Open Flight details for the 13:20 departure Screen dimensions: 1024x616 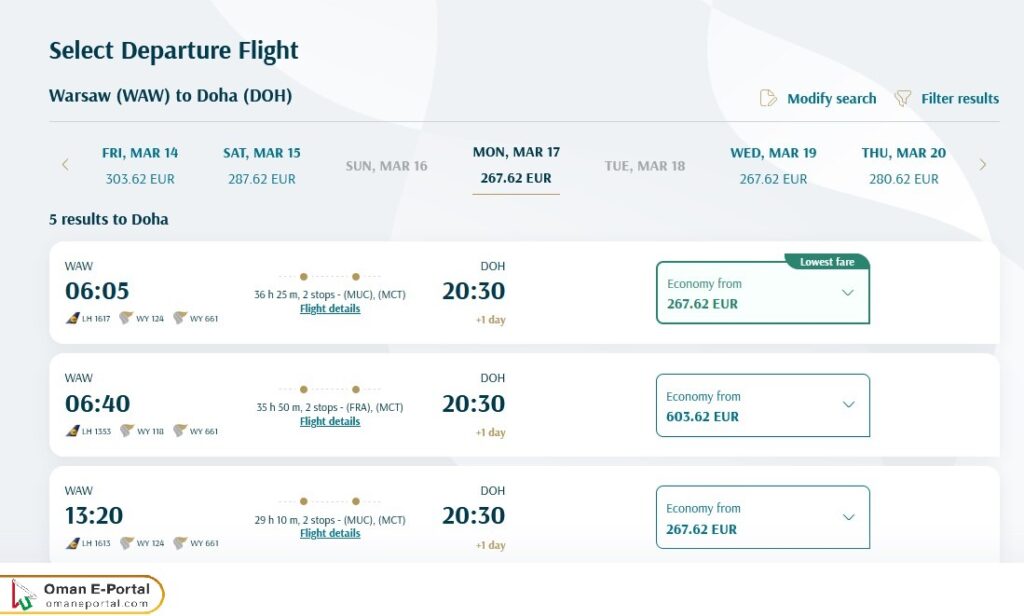pyautogui.click(x=330, y=533)
